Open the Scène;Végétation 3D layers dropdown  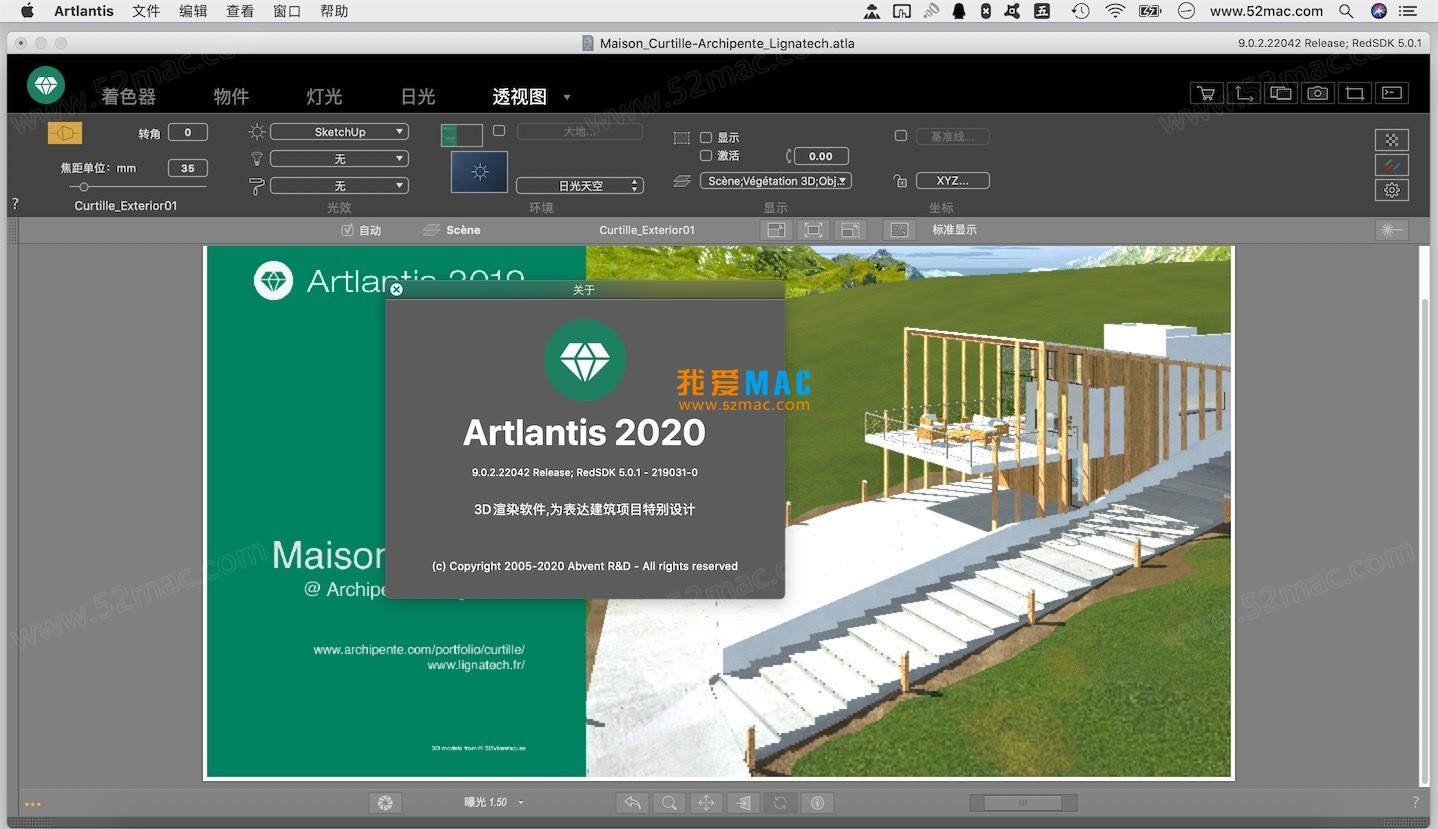(x=775, y=181)
